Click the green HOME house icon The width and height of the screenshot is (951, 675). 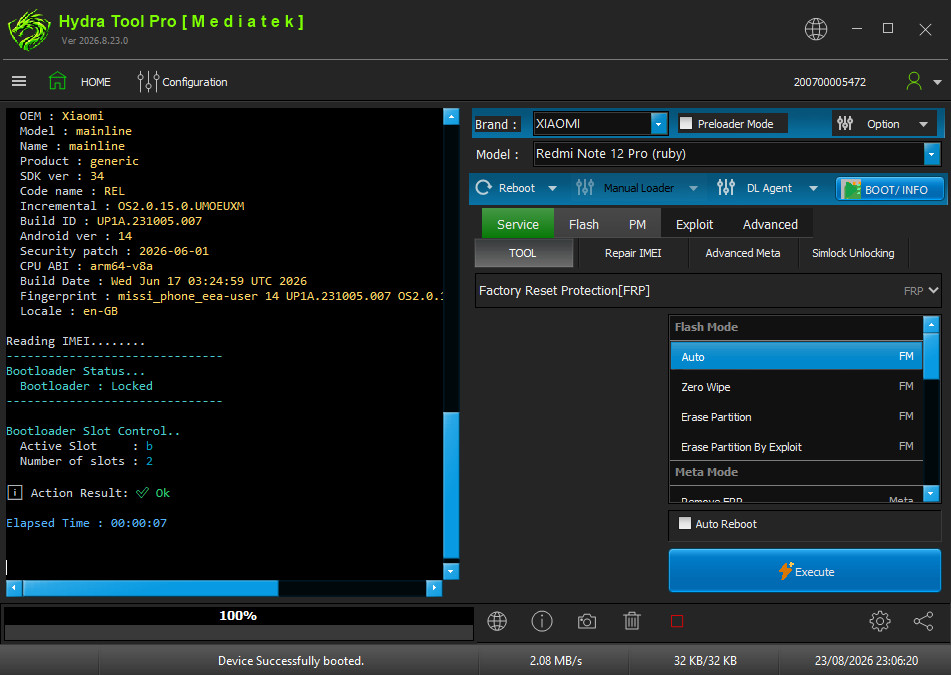tap(58, 81)
